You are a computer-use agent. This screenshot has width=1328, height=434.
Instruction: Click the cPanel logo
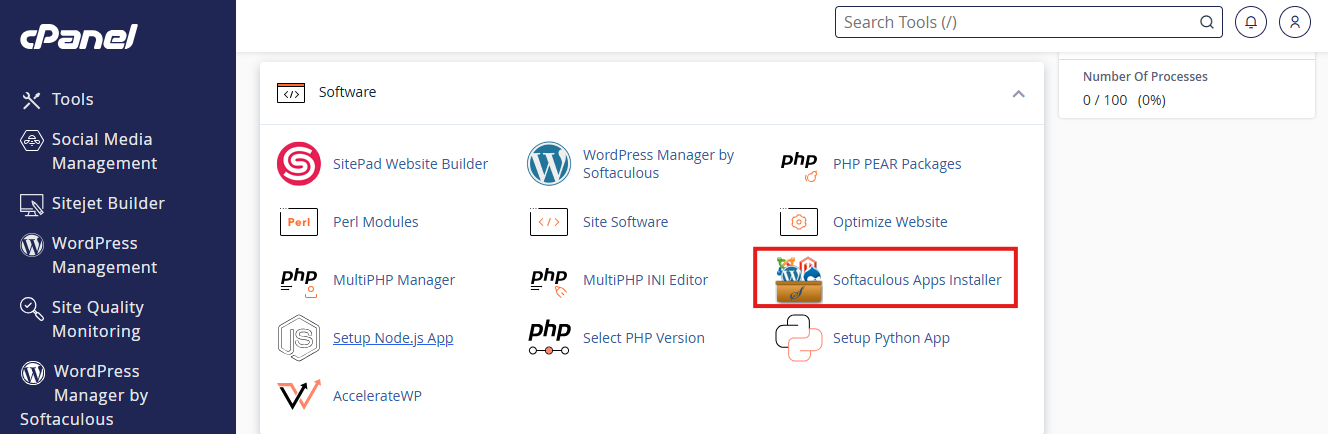79,38
